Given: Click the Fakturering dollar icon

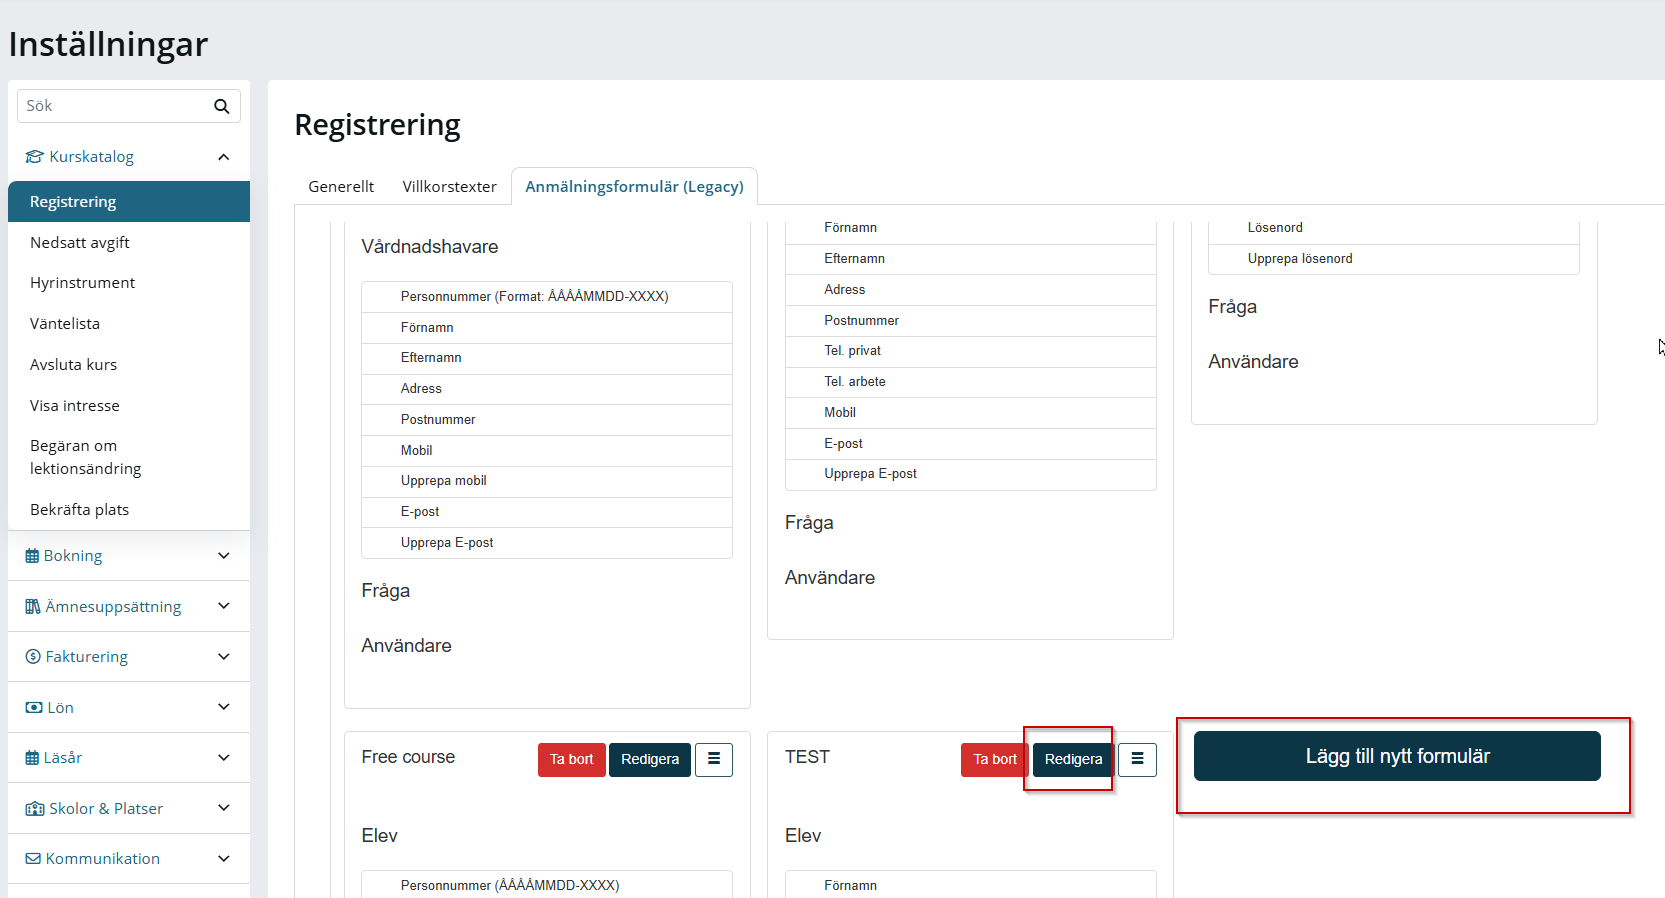Looking at the screenshot, I should 33,657.
